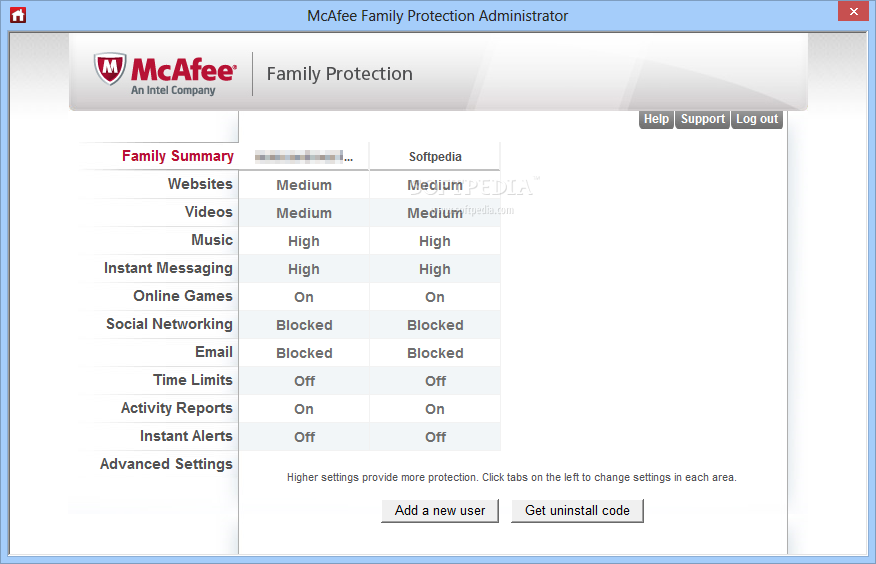876x564 pixels.
Task: Add a new user
Action: [x=440, y=510]
